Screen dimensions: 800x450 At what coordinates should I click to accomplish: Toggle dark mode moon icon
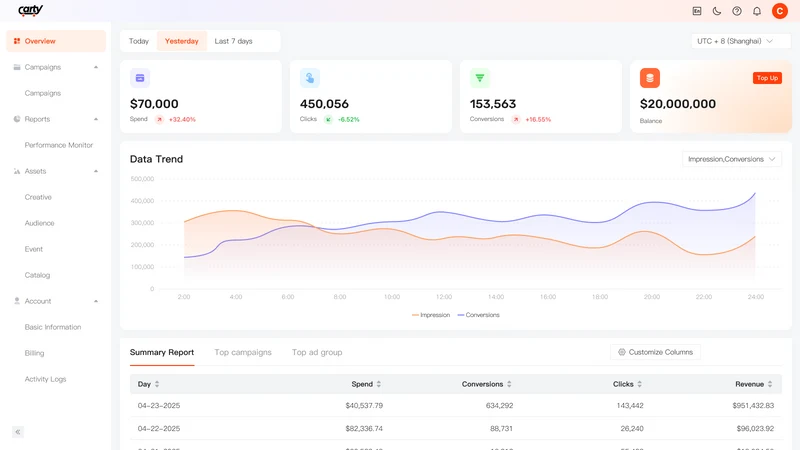coord(717,11)
